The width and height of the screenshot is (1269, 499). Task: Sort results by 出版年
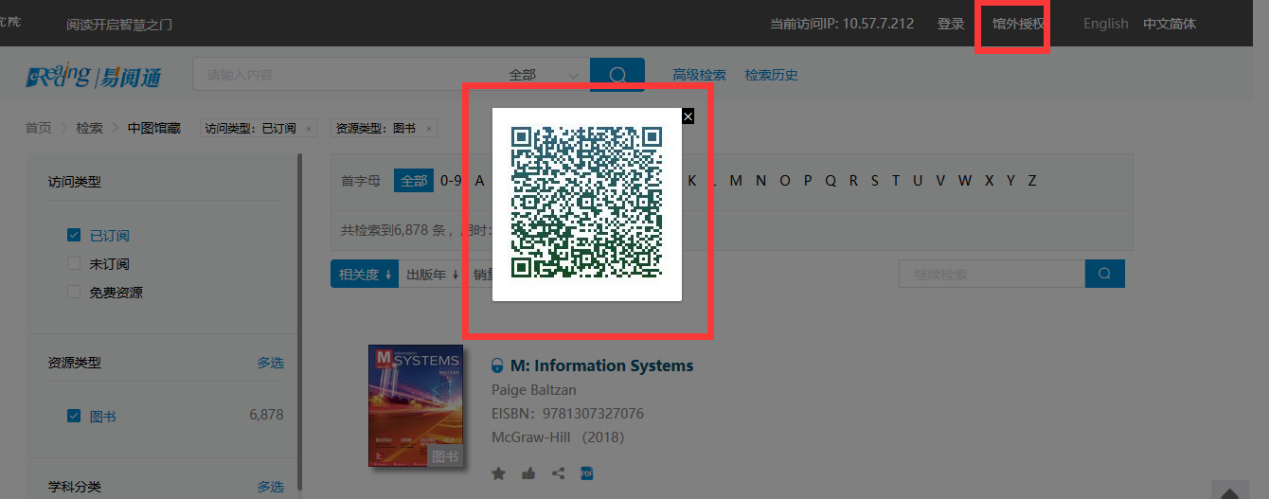[x=432, y=275]
